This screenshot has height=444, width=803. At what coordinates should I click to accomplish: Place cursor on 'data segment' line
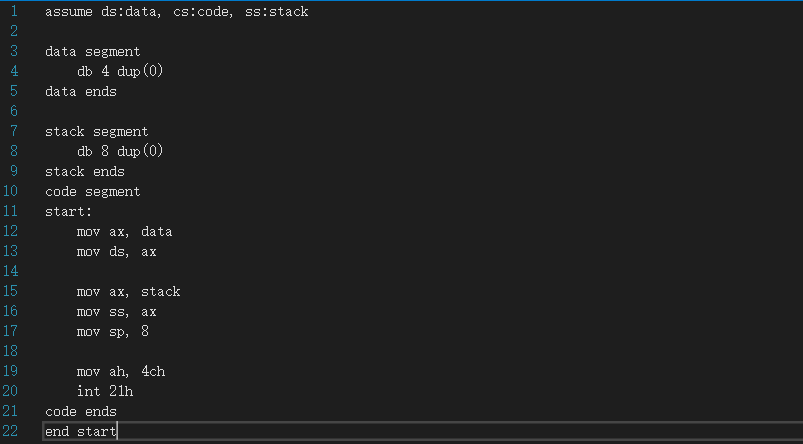point(92,52)
